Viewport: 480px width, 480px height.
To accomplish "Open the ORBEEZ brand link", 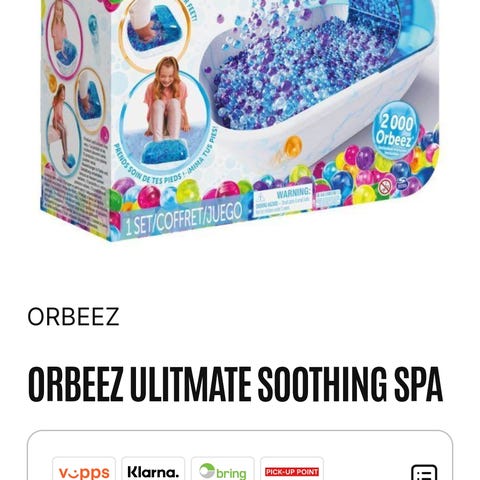I will 73,317.
